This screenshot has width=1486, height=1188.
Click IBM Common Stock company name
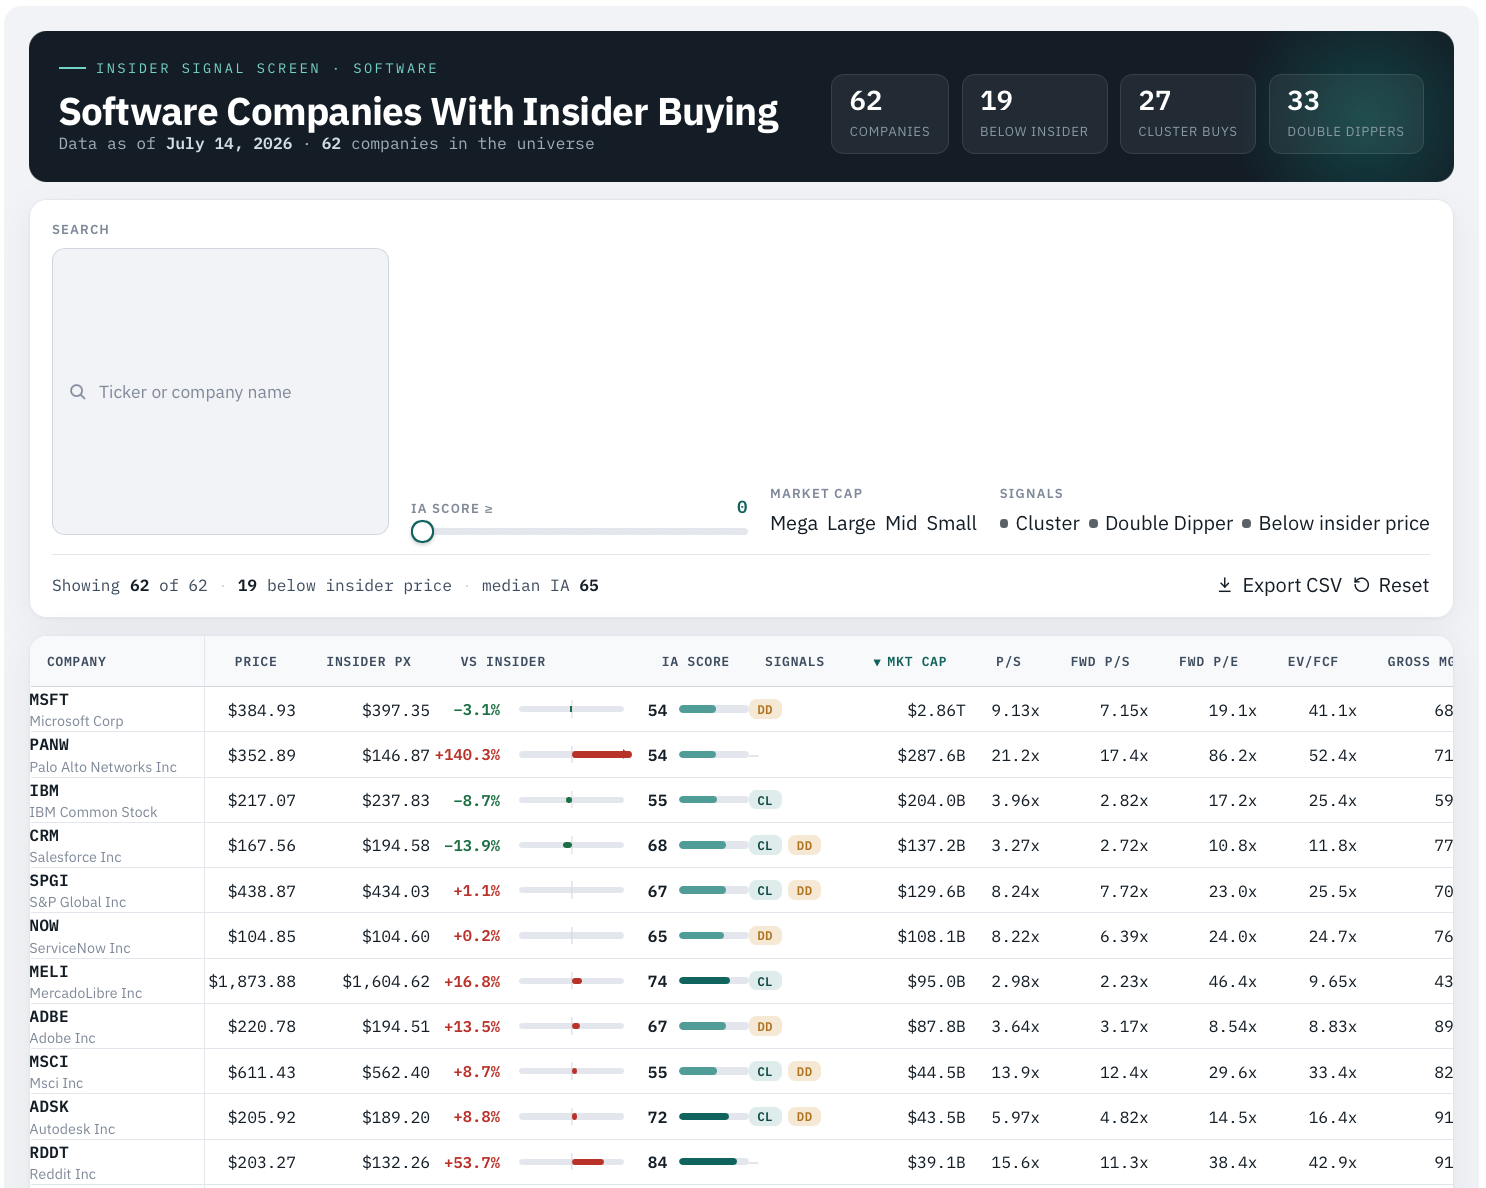click(x=93, y=812)
